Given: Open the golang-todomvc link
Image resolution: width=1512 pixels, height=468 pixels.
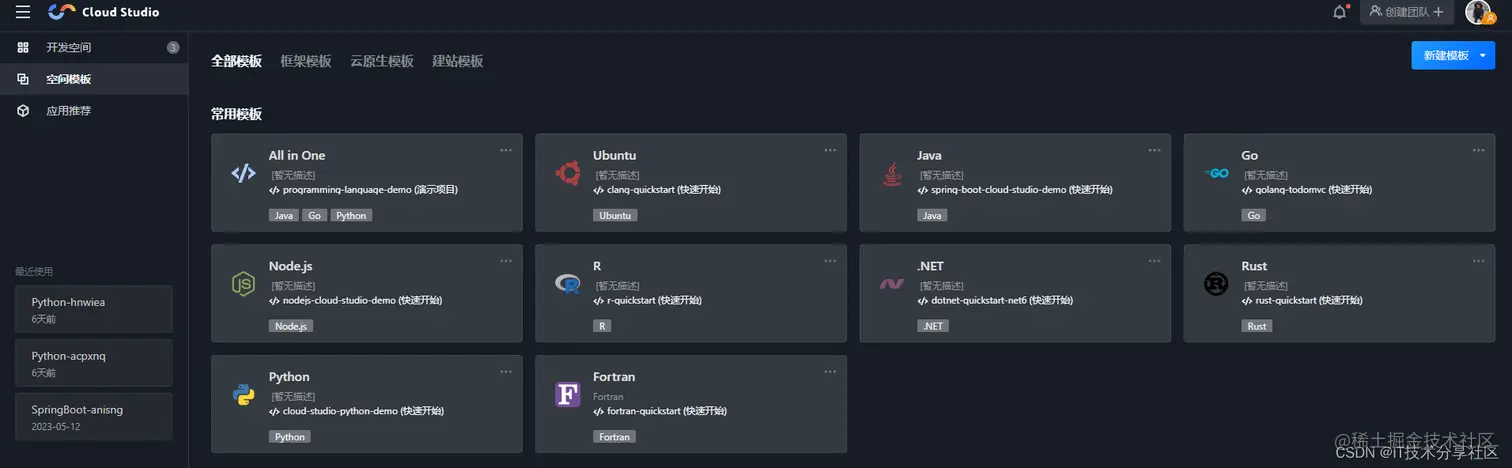Looking at the screenshot, I should click(1306, 189).
